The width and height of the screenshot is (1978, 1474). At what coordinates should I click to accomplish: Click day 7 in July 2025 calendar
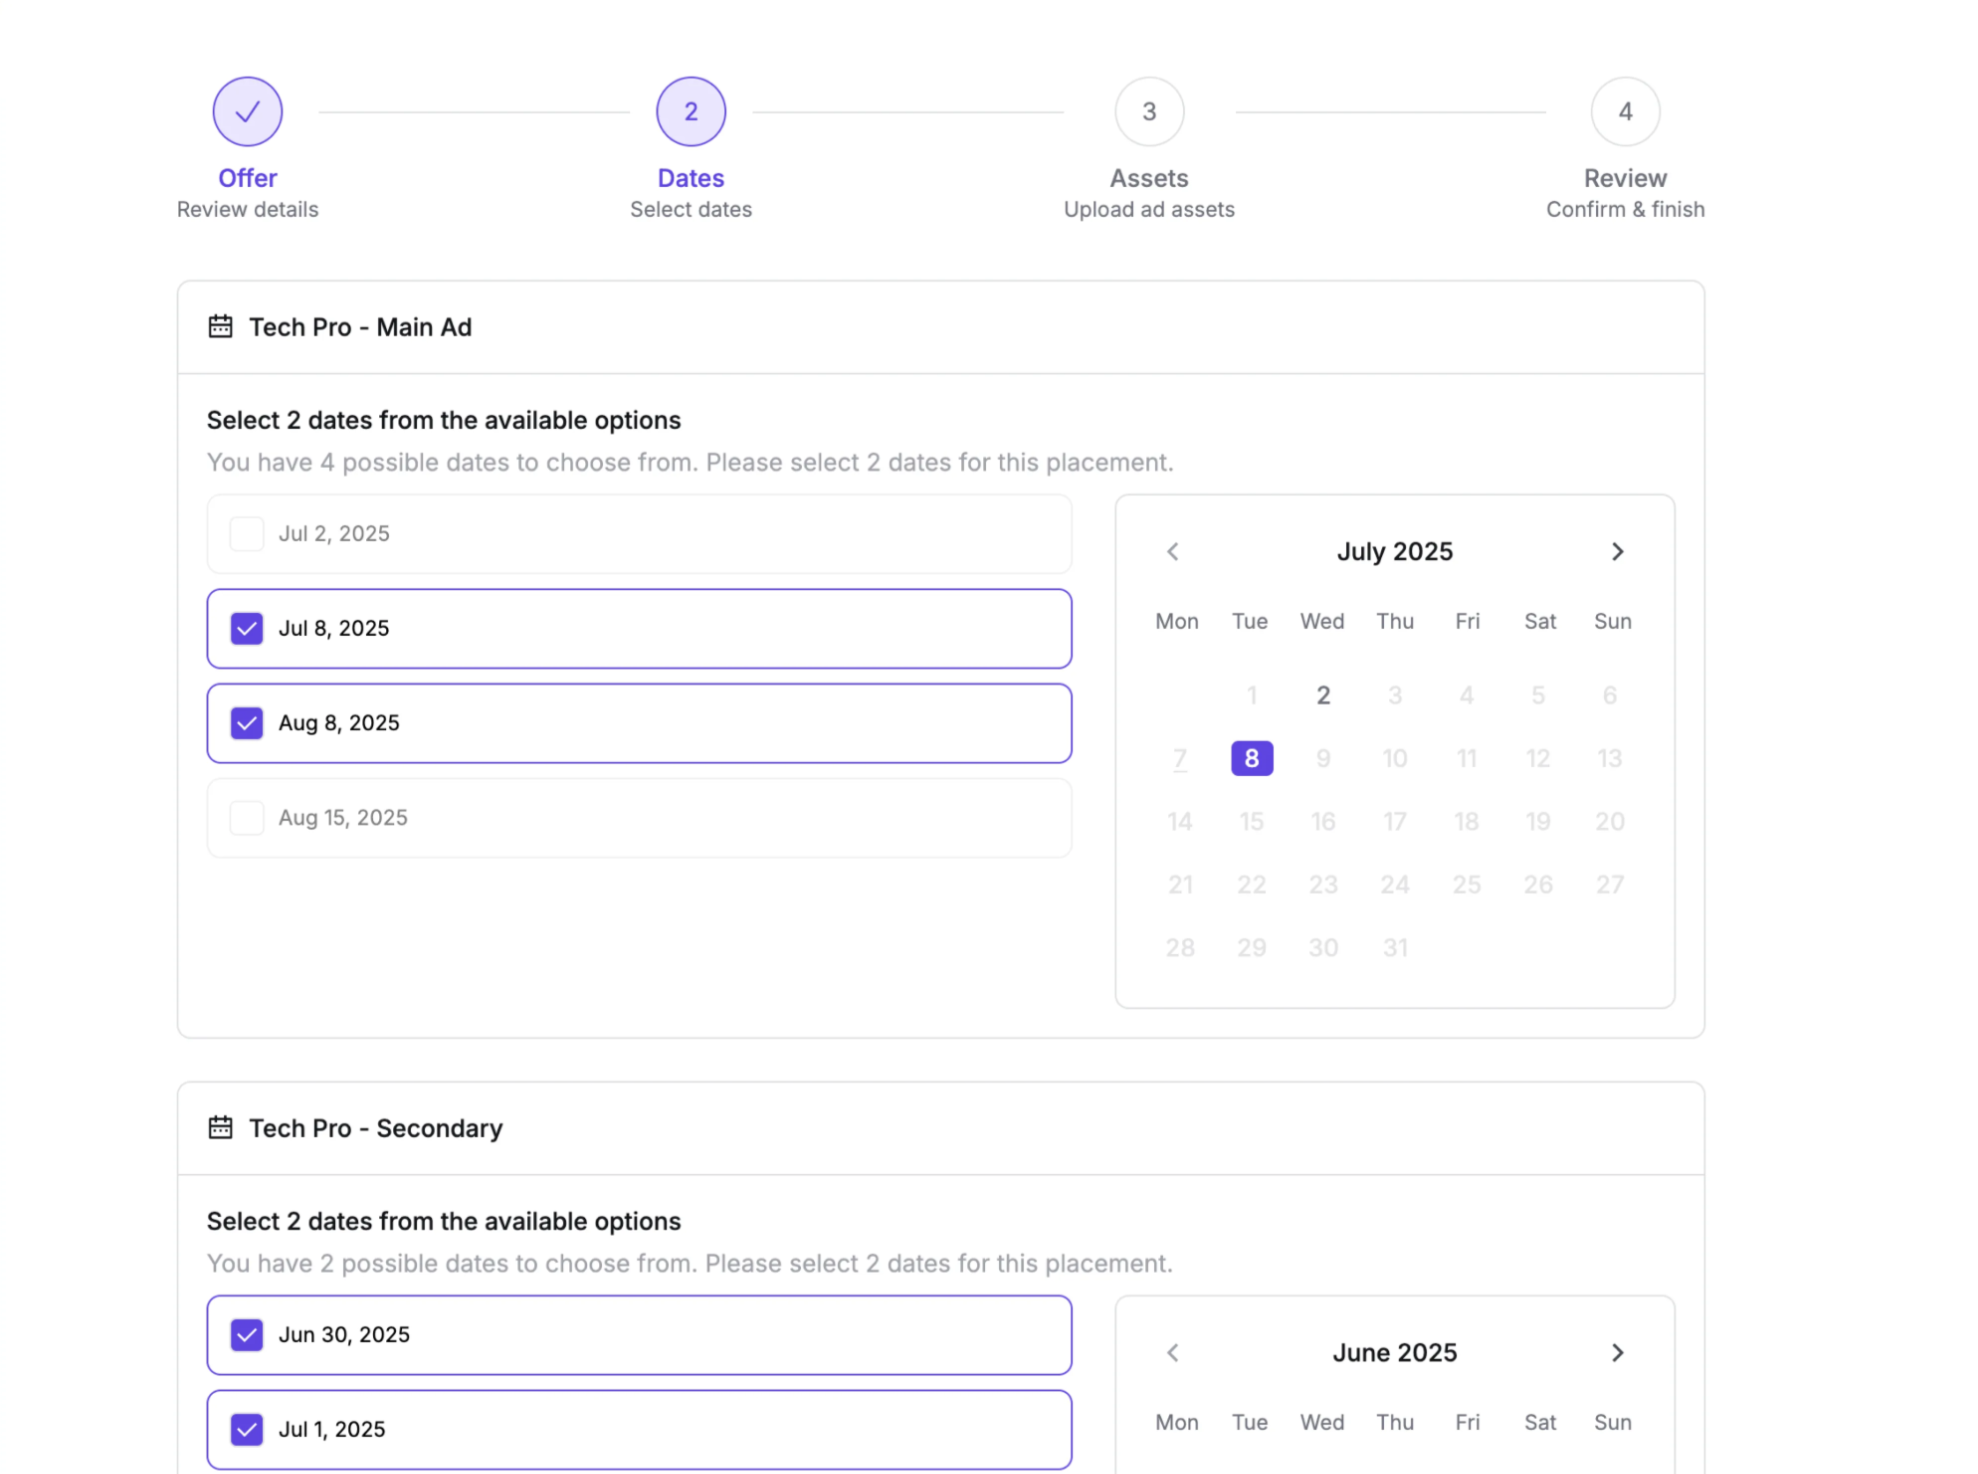[x=1180, y=758]
